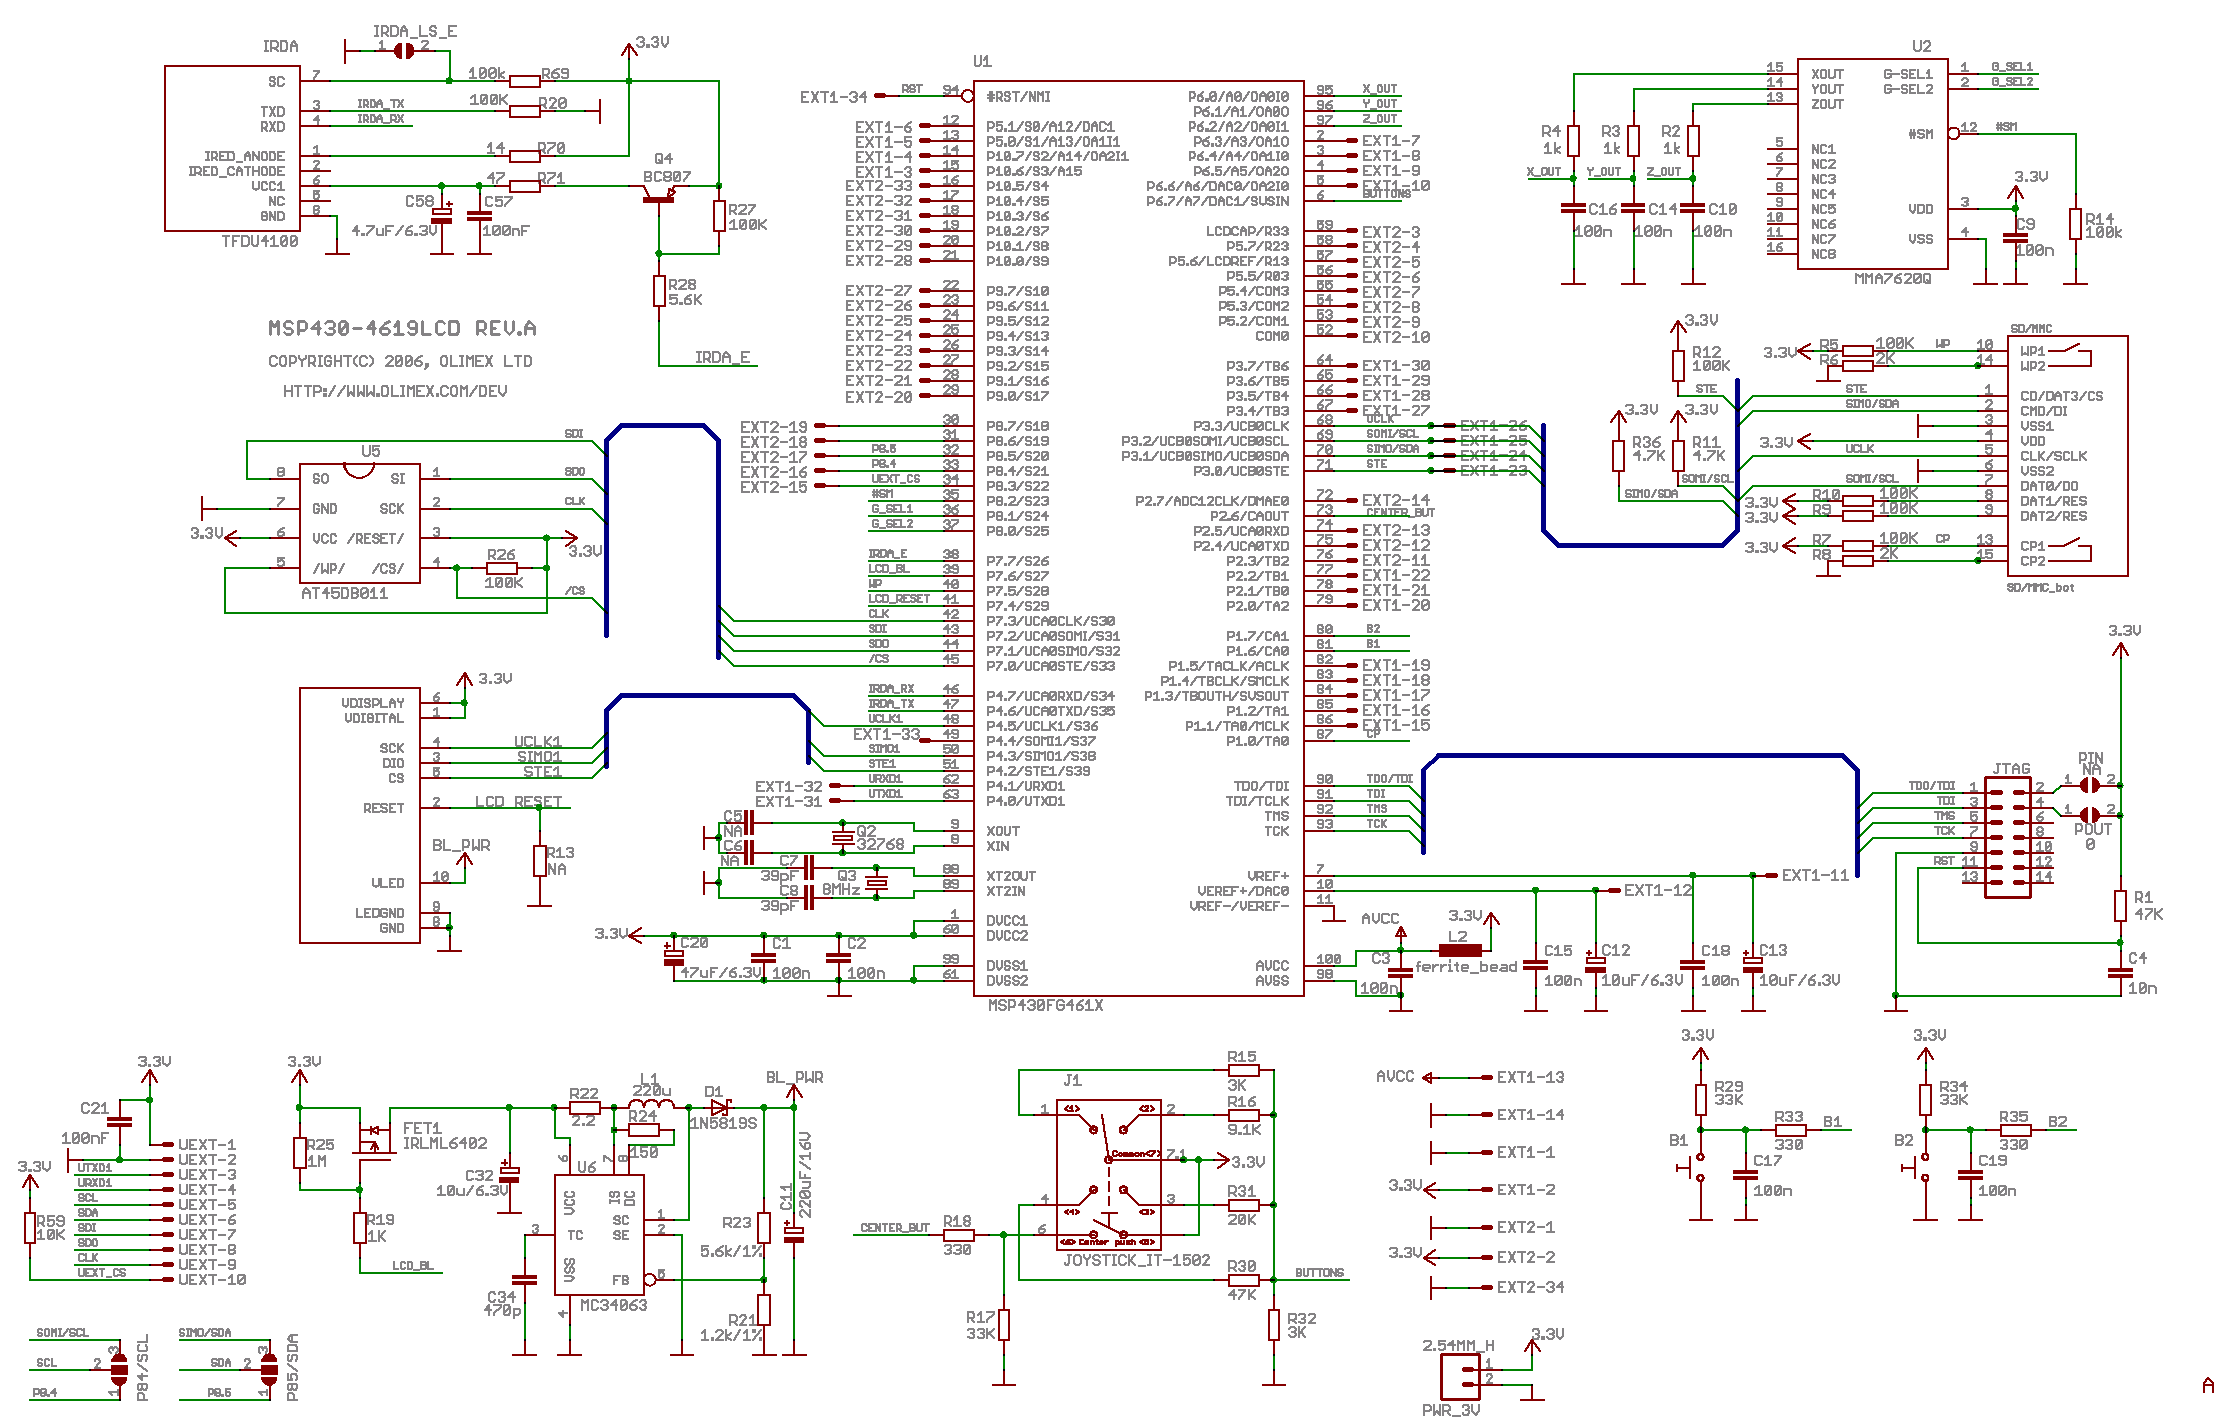Select the MMA7620Q part label
The height and width of the screenshot is (1426, 2223).
coord(1893,279)
